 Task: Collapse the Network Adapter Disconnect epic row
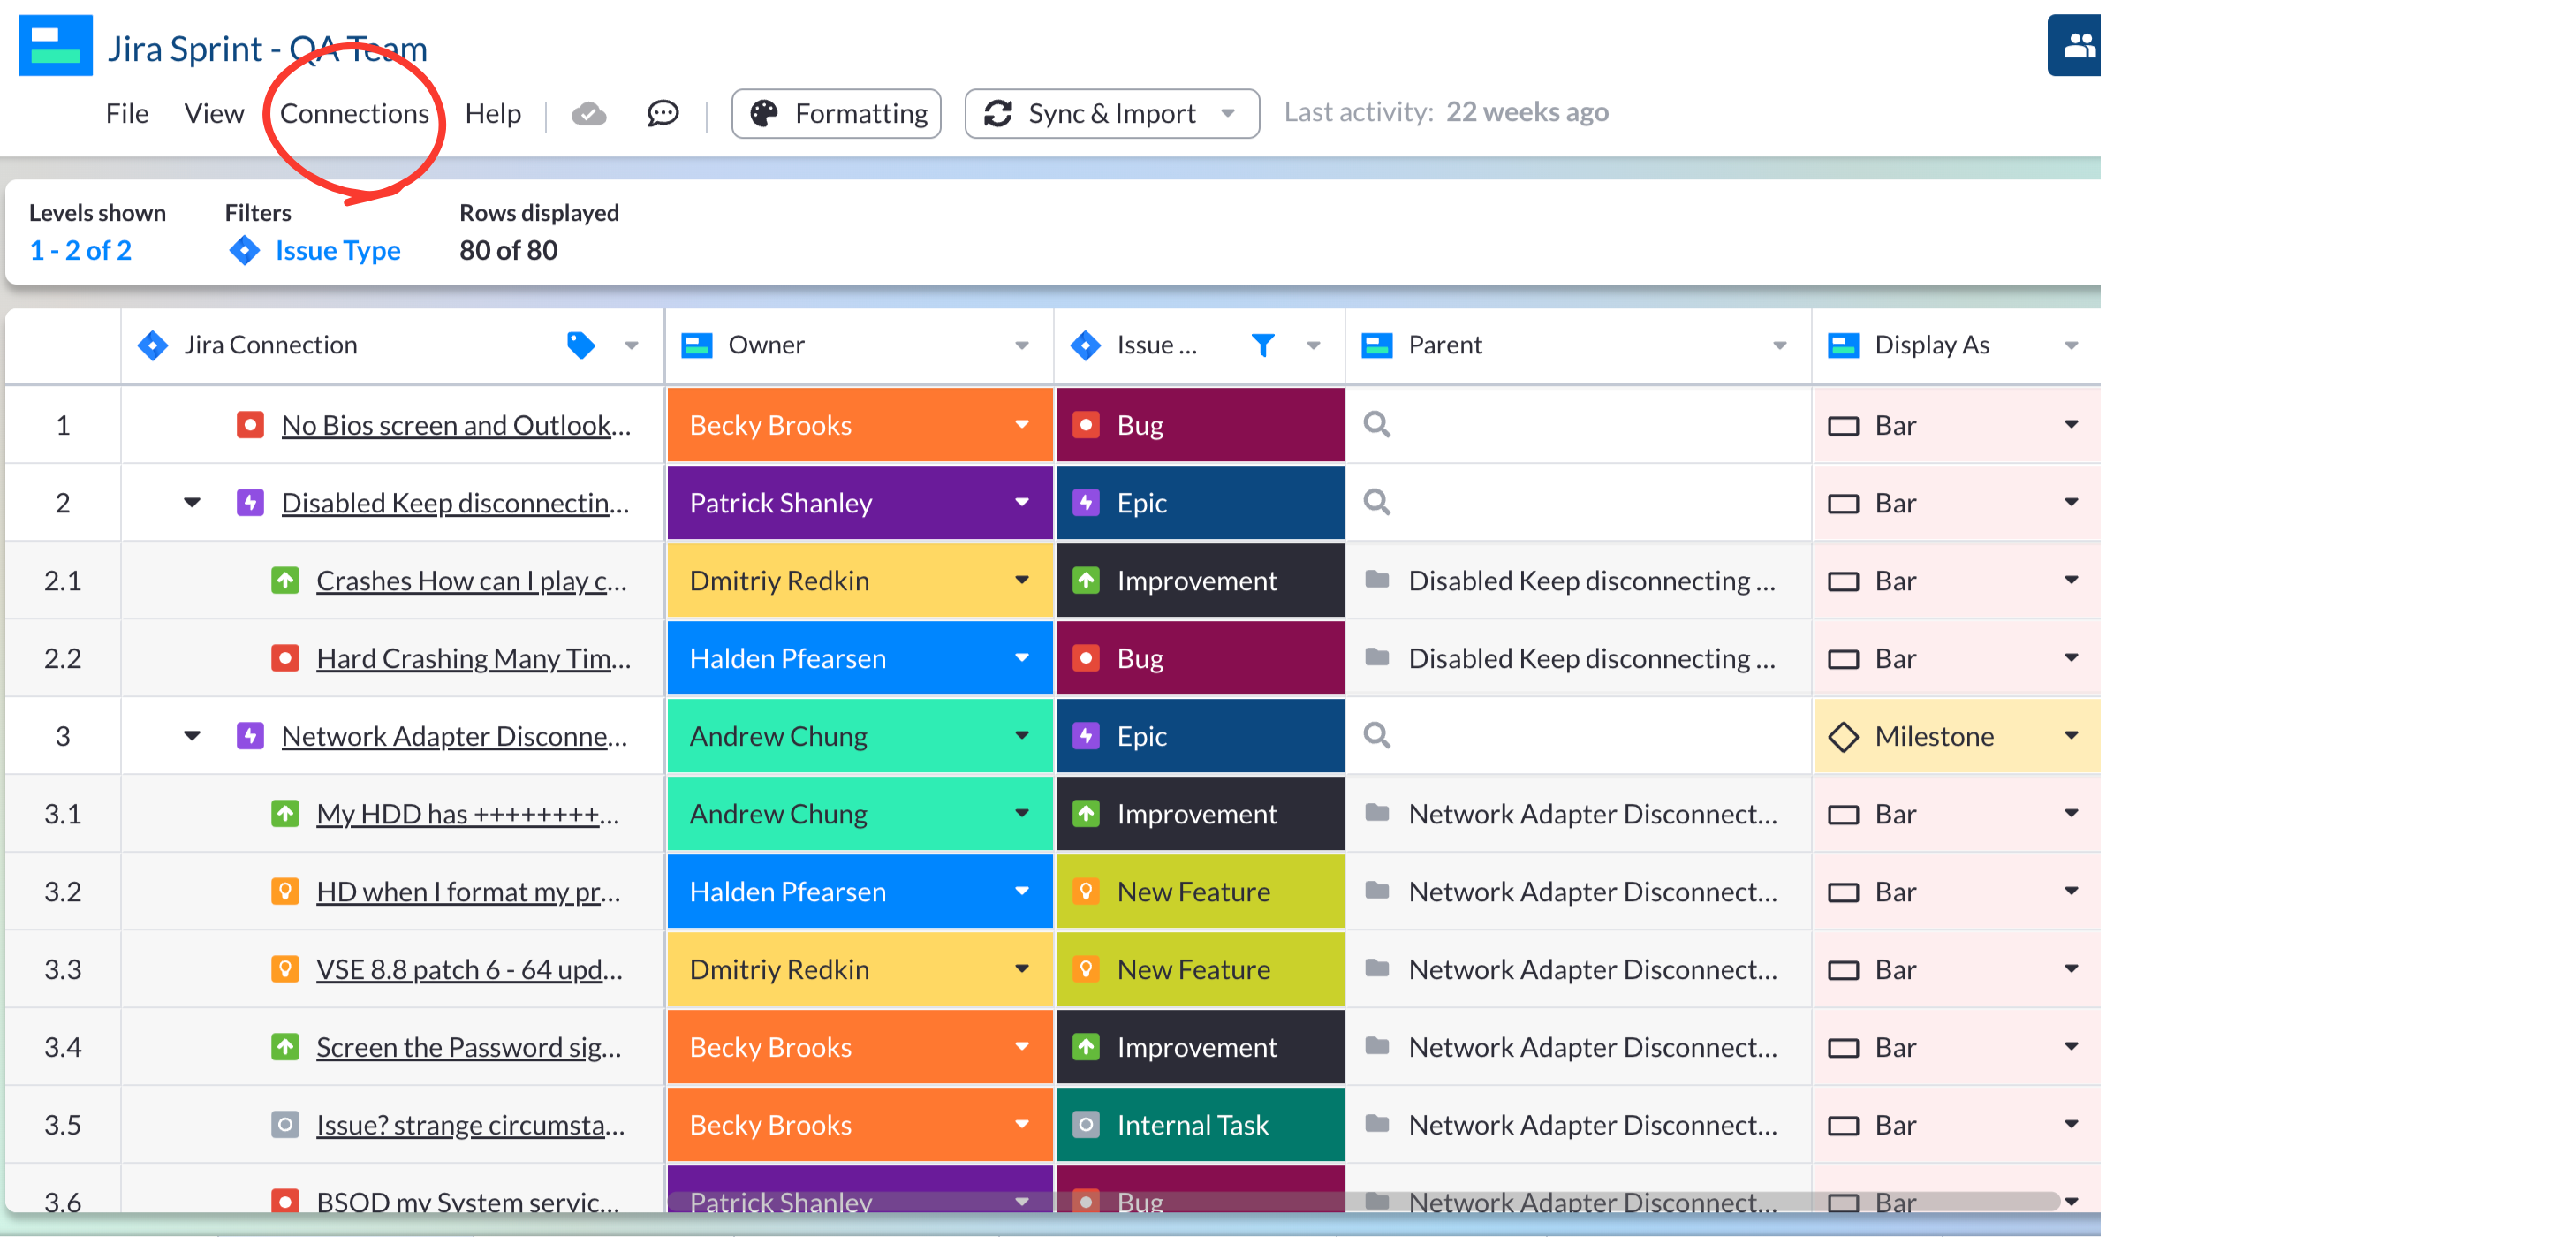(192, 736)
